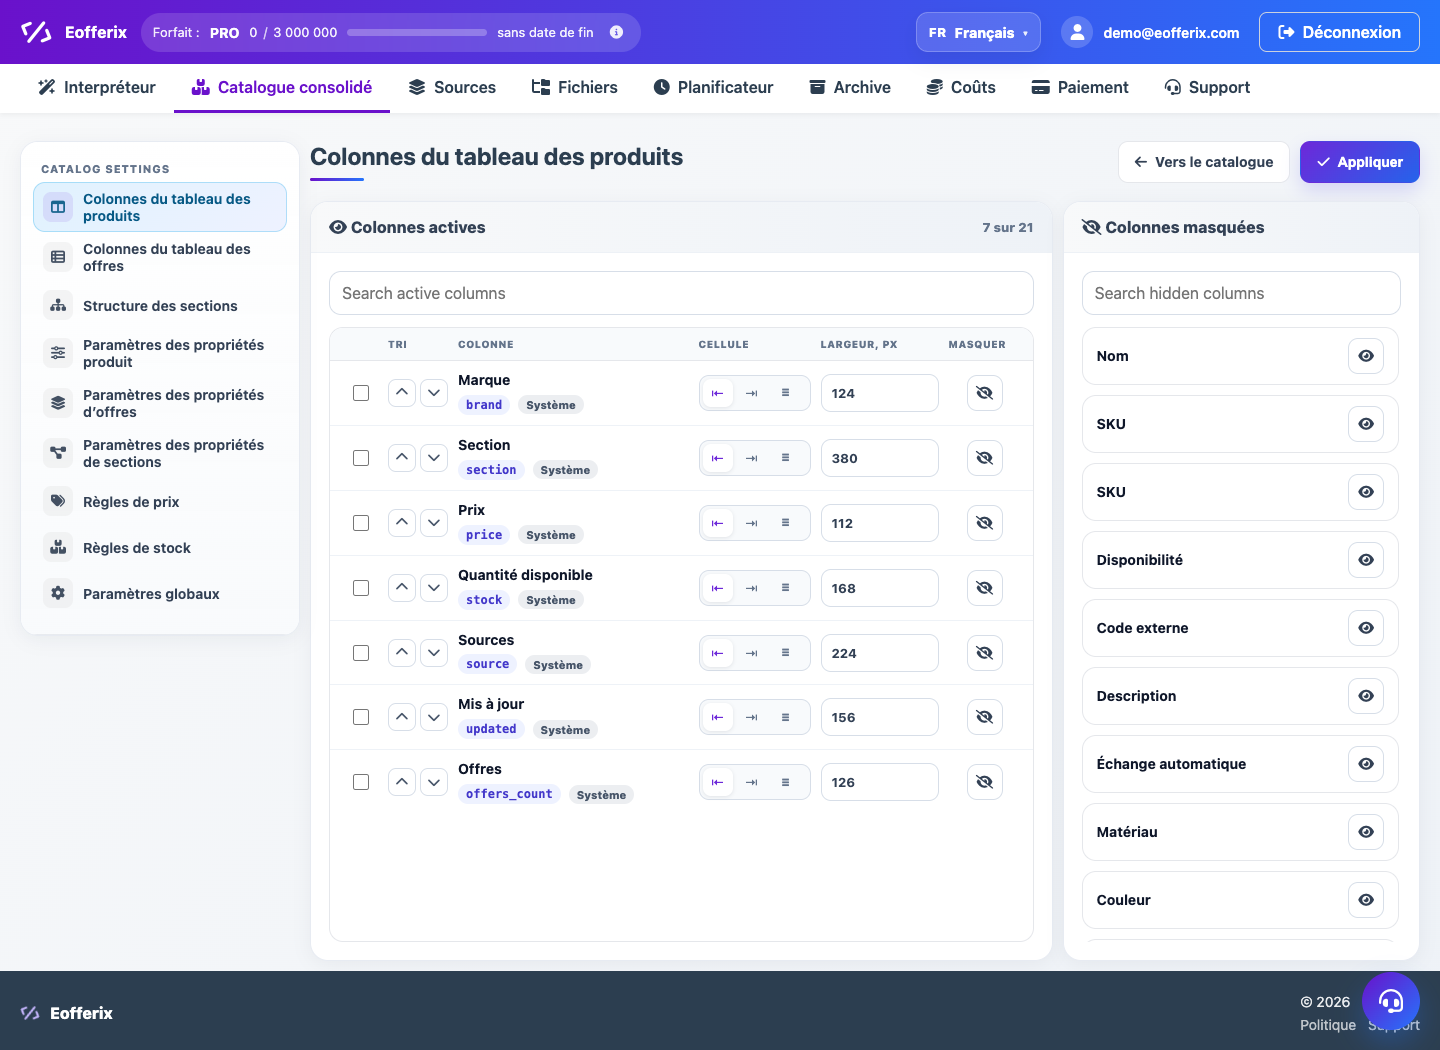Move the Mis à jour column up

[402, 717]
